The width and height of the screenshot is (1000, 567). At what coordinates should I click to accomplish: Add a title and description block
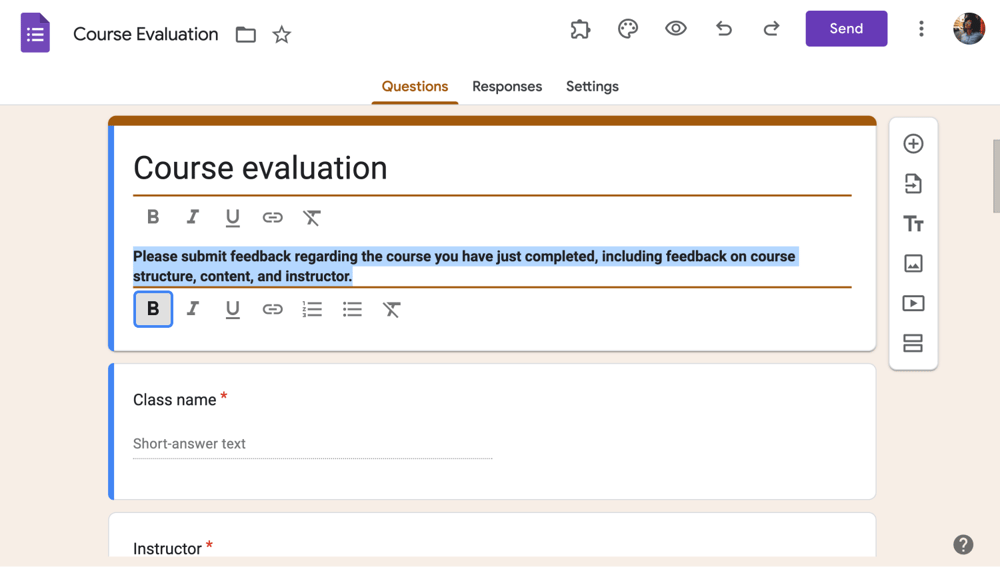click(x=912, y=224)
